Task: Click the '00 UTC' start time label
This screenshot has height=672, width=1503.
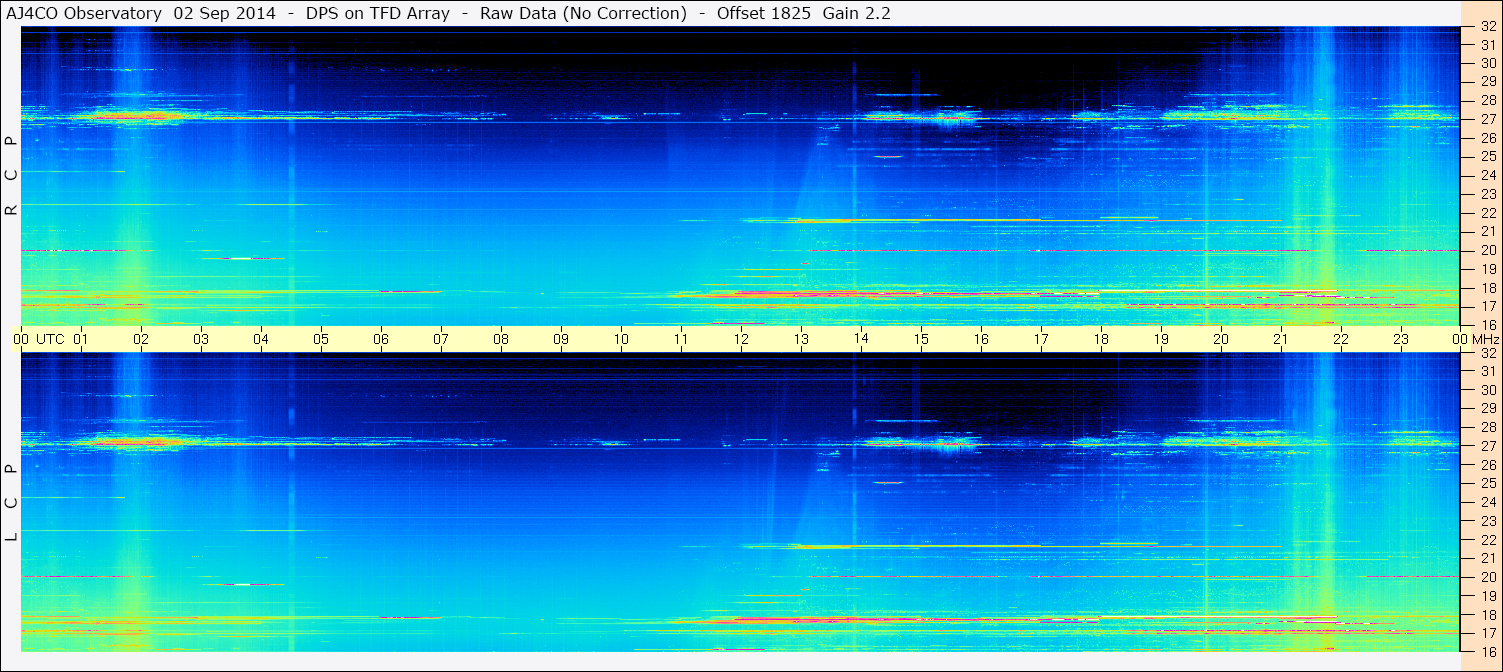Action: pos(39,339)
